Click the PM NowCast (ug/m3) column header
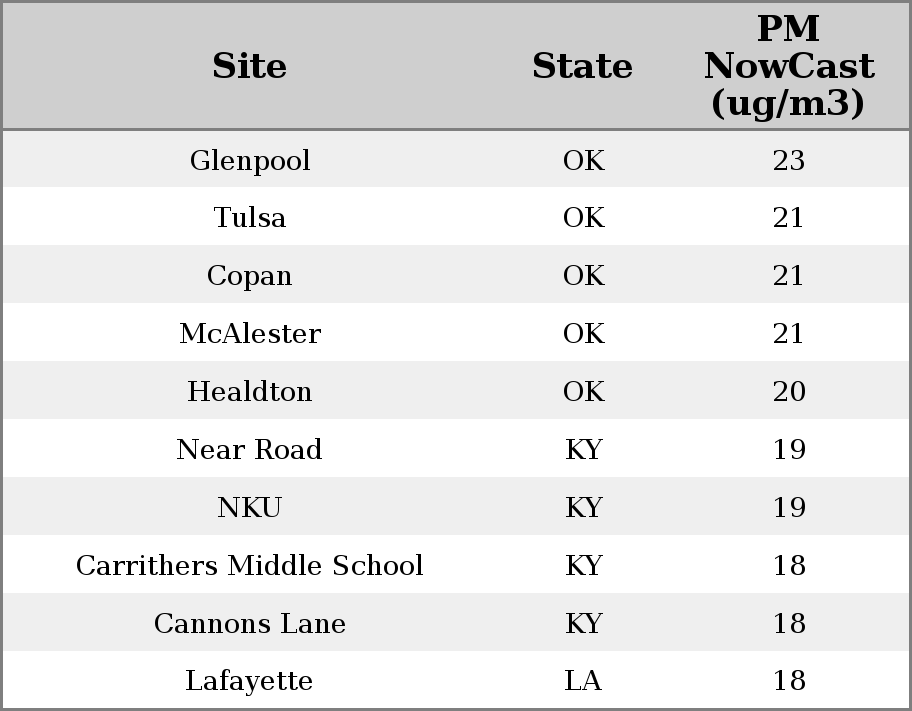The height and width of the screenshot is (711, 912). (x=788, y=66)
